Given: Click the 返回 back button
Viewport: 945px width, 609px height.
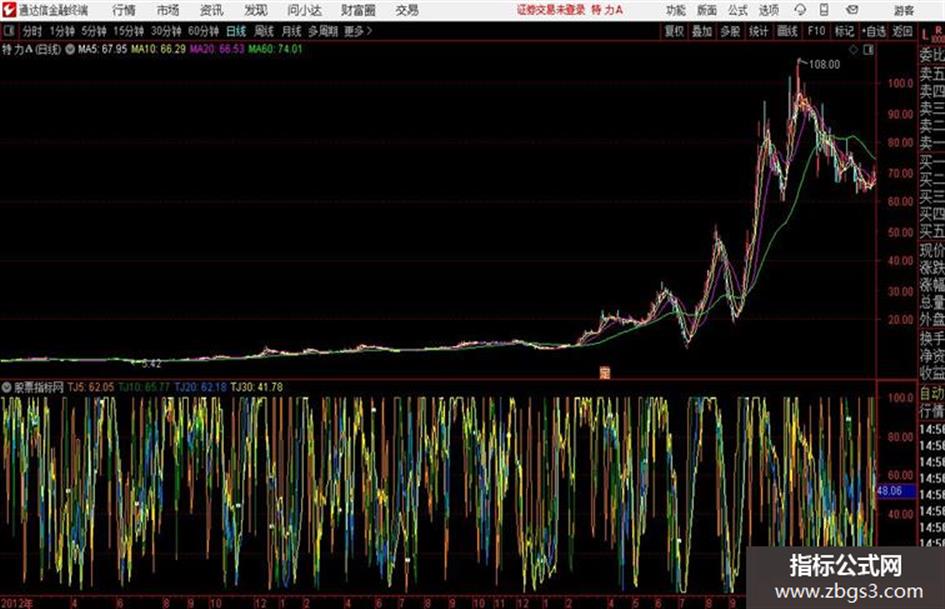Looking at the screenshot, I should [902, 31].
